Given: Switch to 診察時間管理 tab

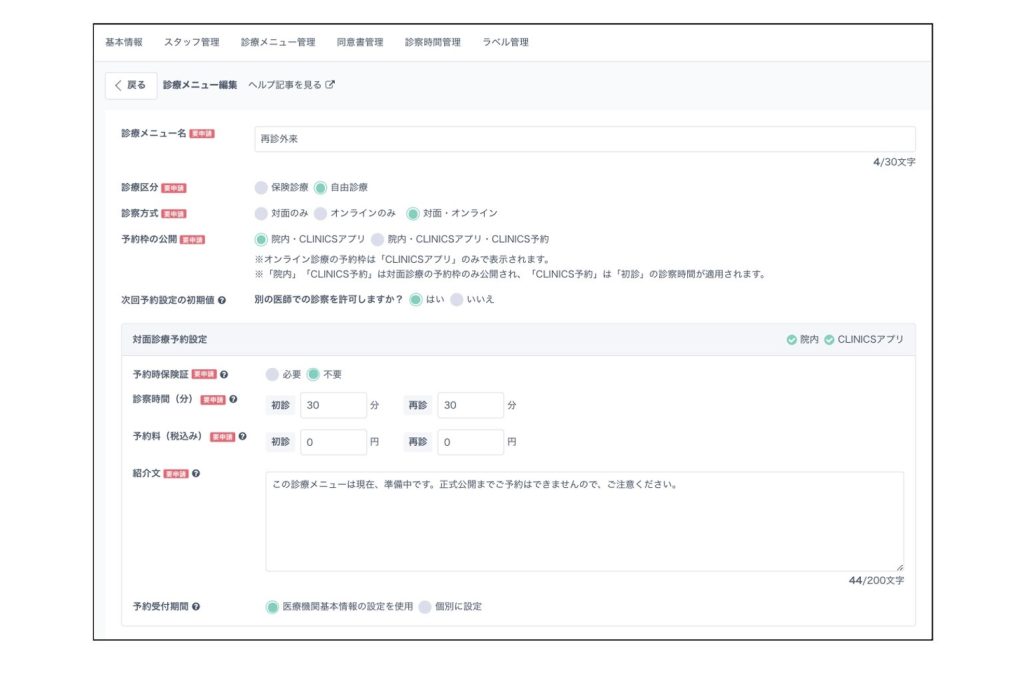Looking at the screenshot, I should [x=432, y=42].
